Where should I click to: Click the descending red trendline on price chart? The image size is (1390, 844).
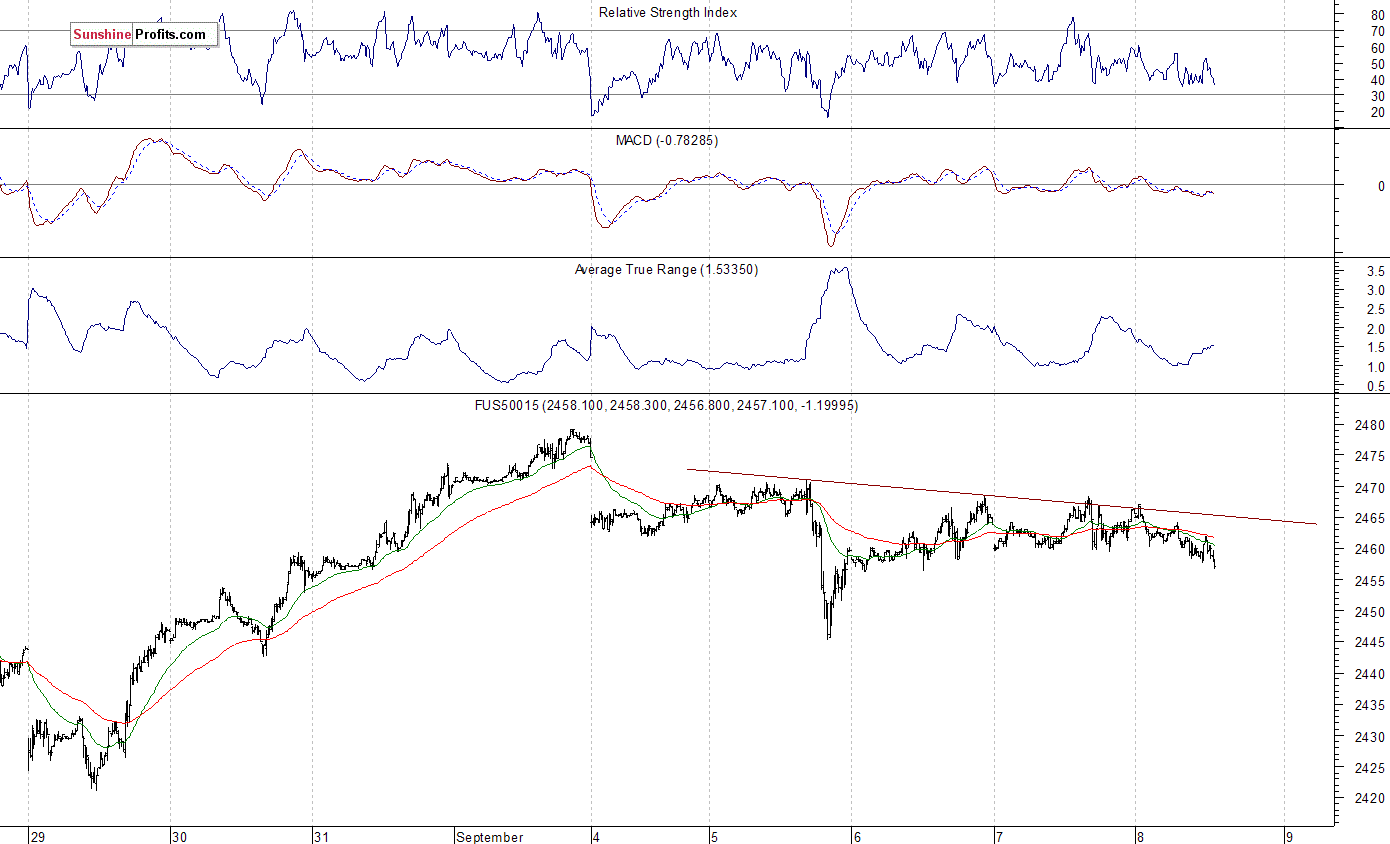(x=1000, y=496)
